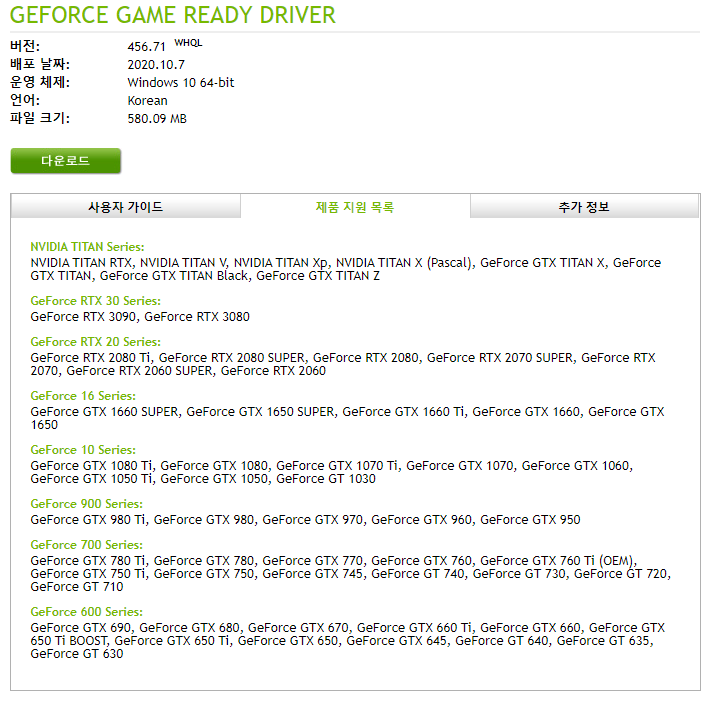Click the GeForce 600 Series: heading

[x=87, y=612]
